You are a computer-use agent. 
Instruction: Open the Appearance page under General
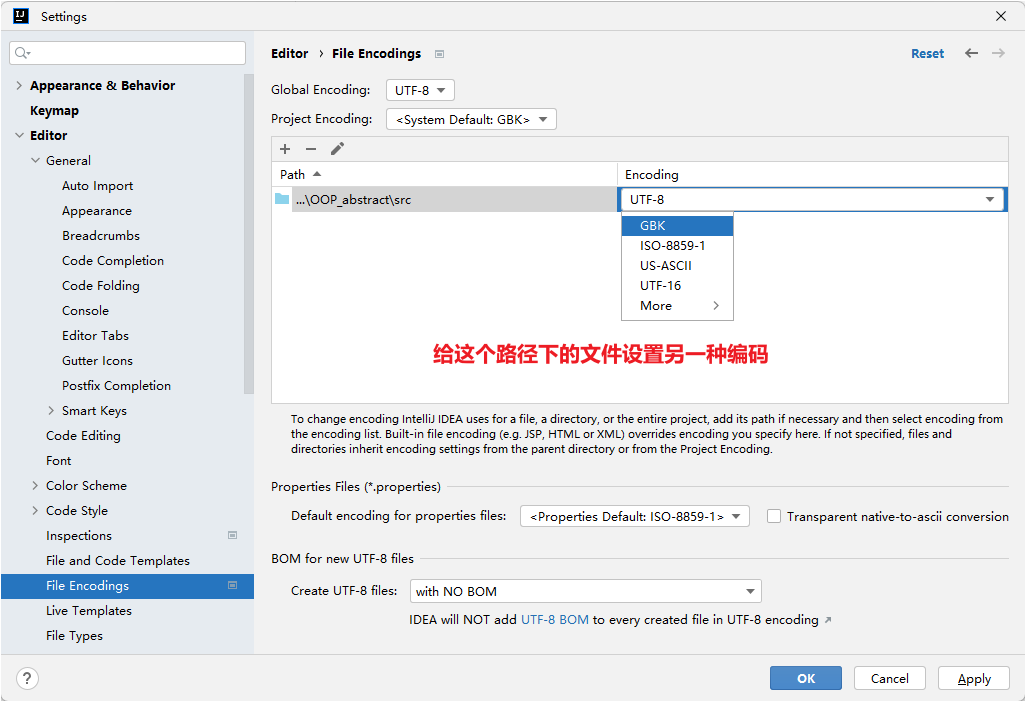pyautogui.click(x=97, y=211)
